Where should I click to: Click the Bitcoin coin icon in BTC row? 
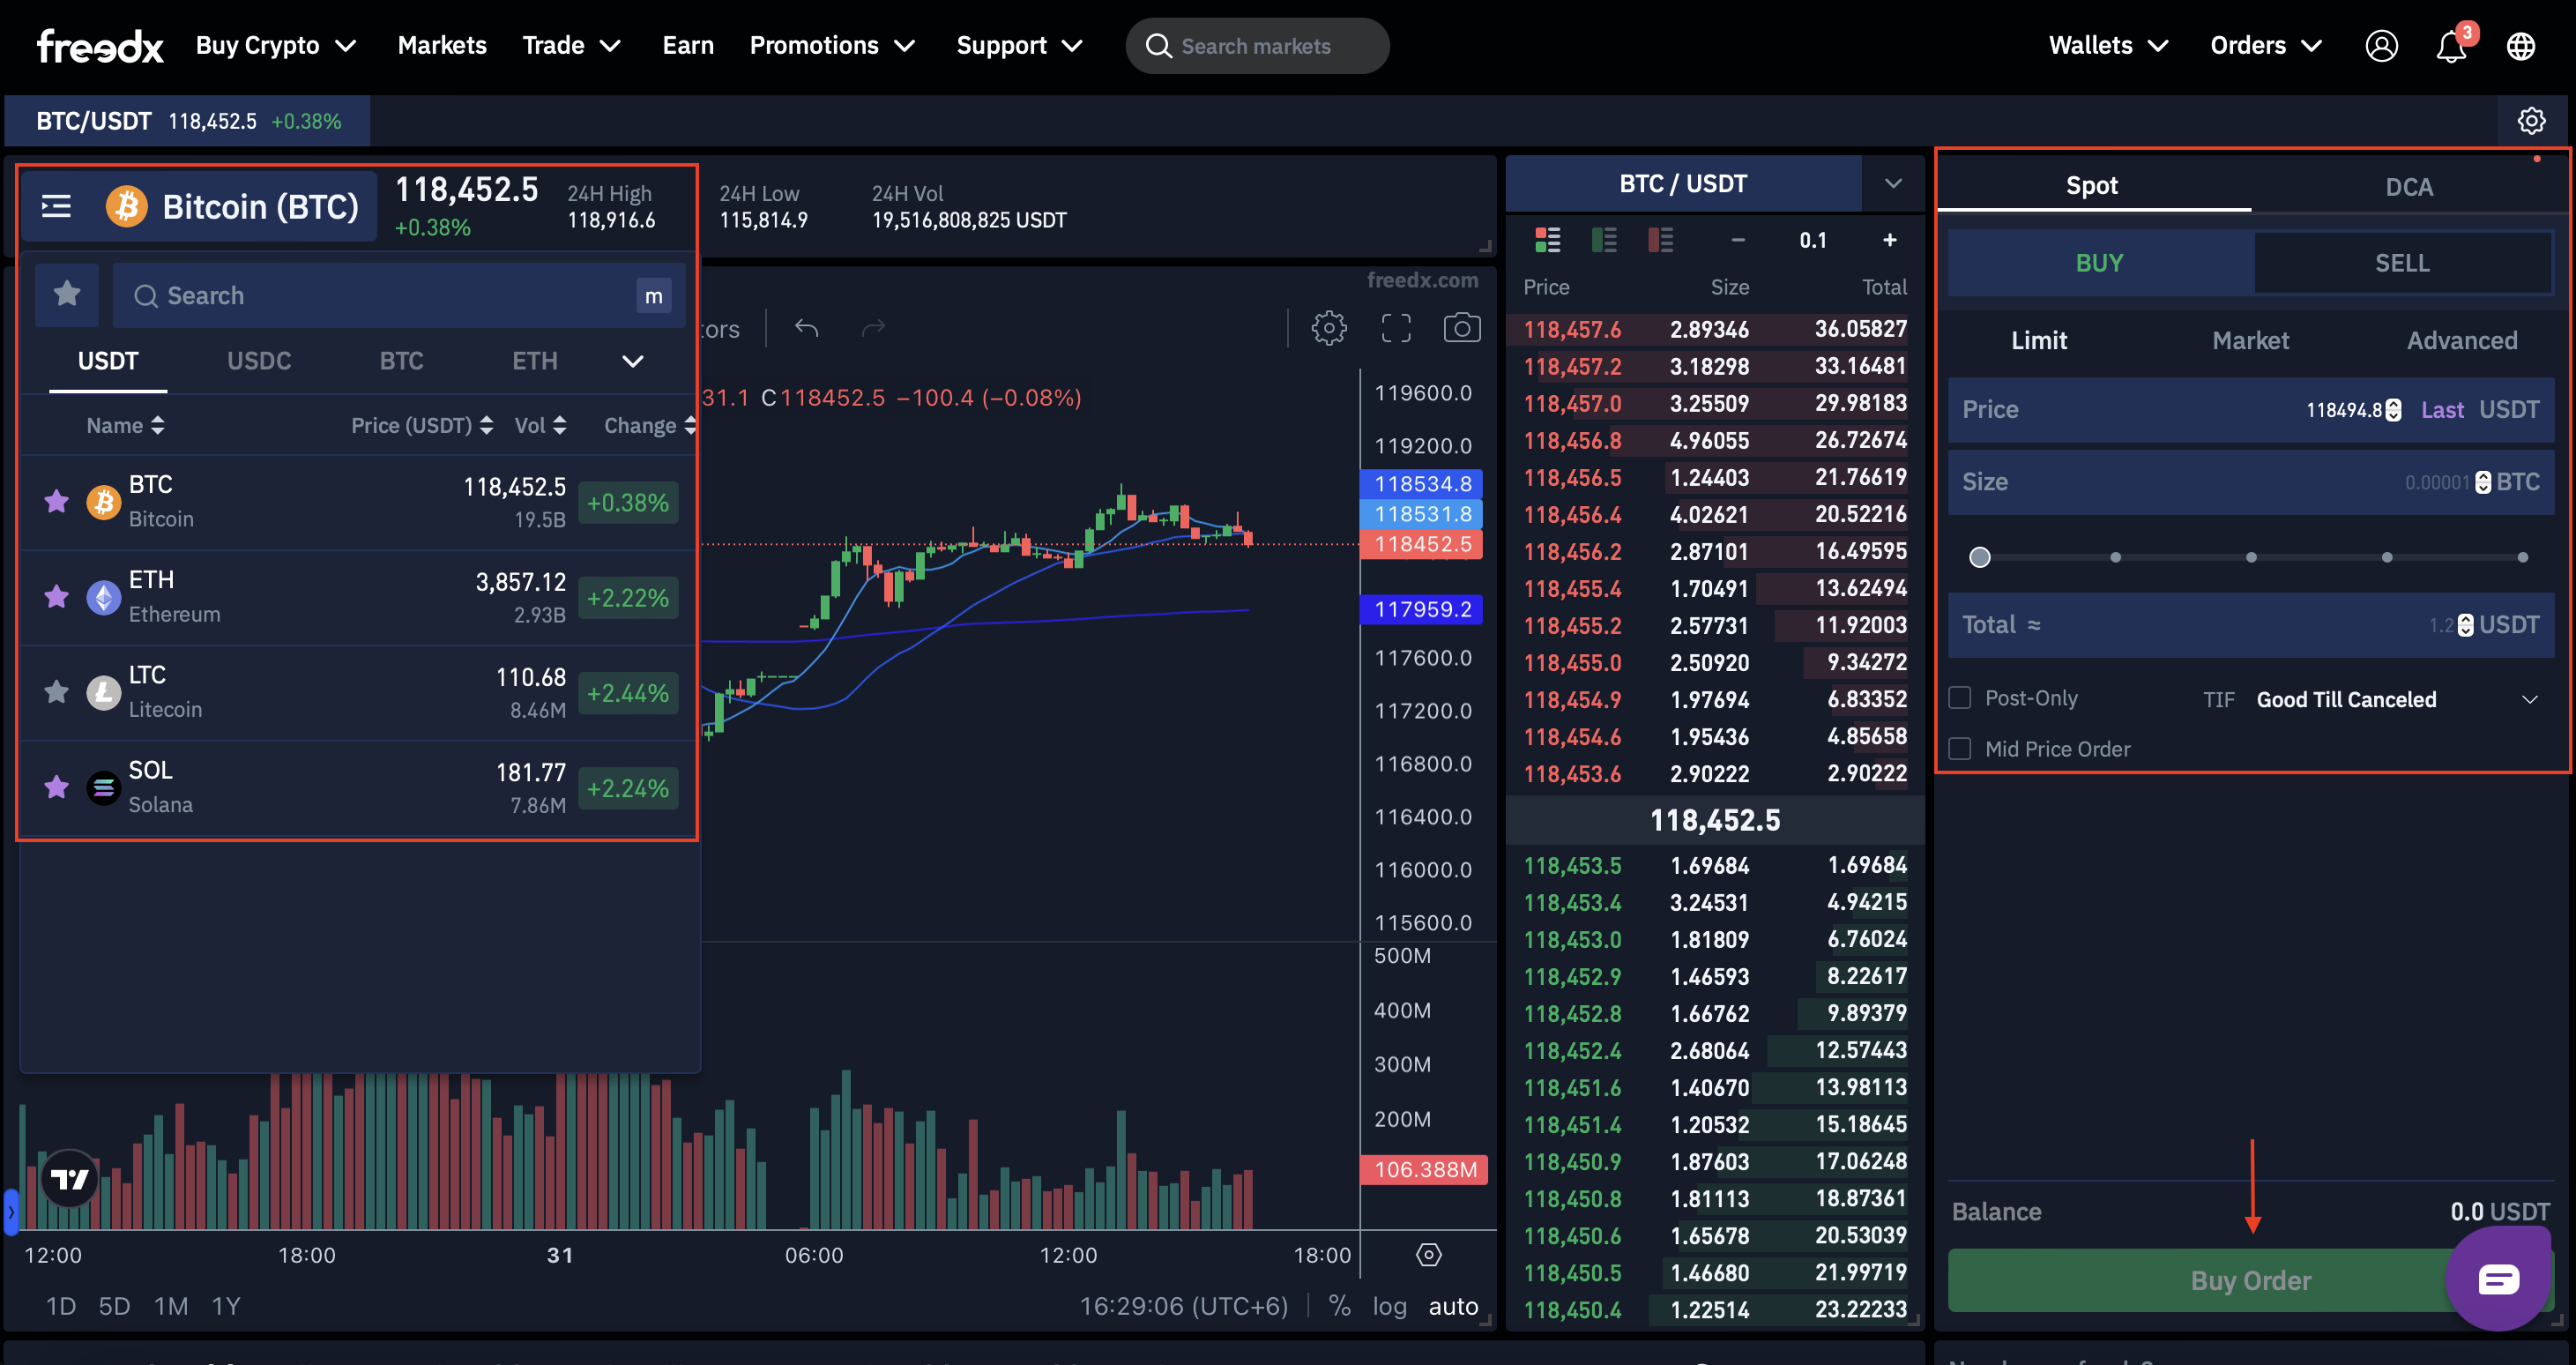(x=103, y=502)
